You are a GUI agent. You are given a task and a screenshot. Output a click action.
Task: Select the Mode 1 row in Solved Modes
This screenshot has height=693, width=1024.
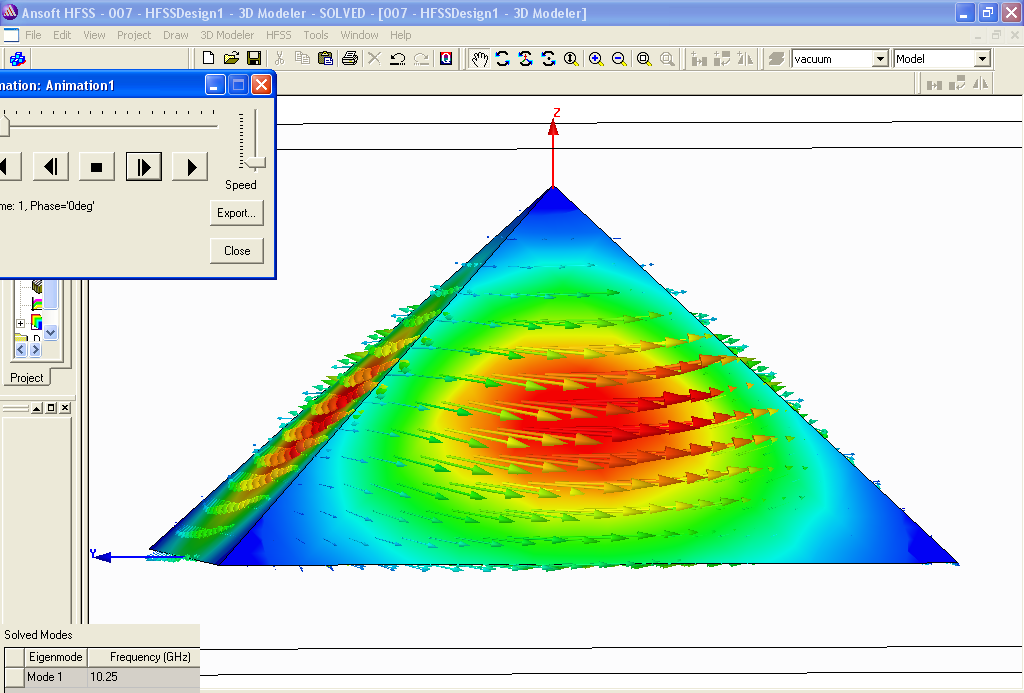click(x=101, y=677)
